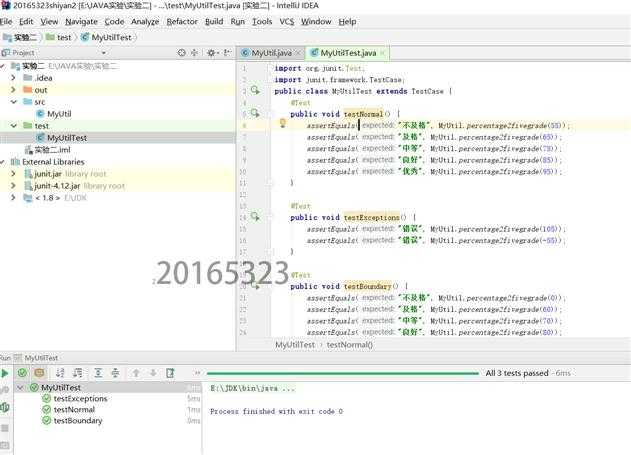Expand junit-4.12.jar library

(x=13, y=185)
